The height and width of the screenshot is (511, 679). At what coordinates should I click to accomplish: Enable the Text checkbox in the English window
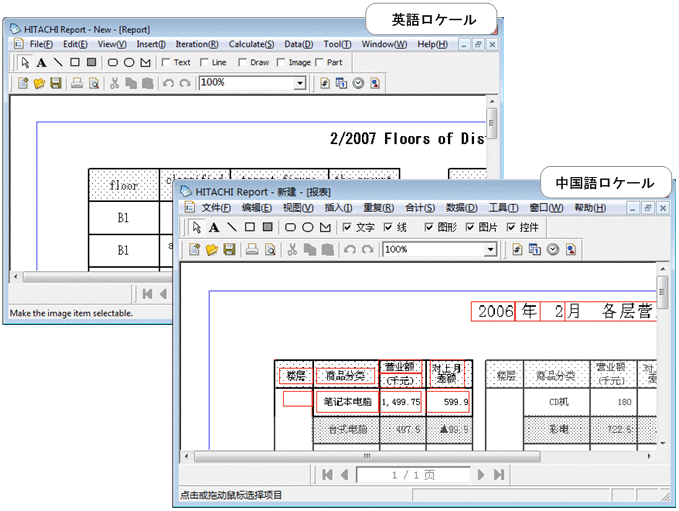pyautogui.click(x=167, y=63)
